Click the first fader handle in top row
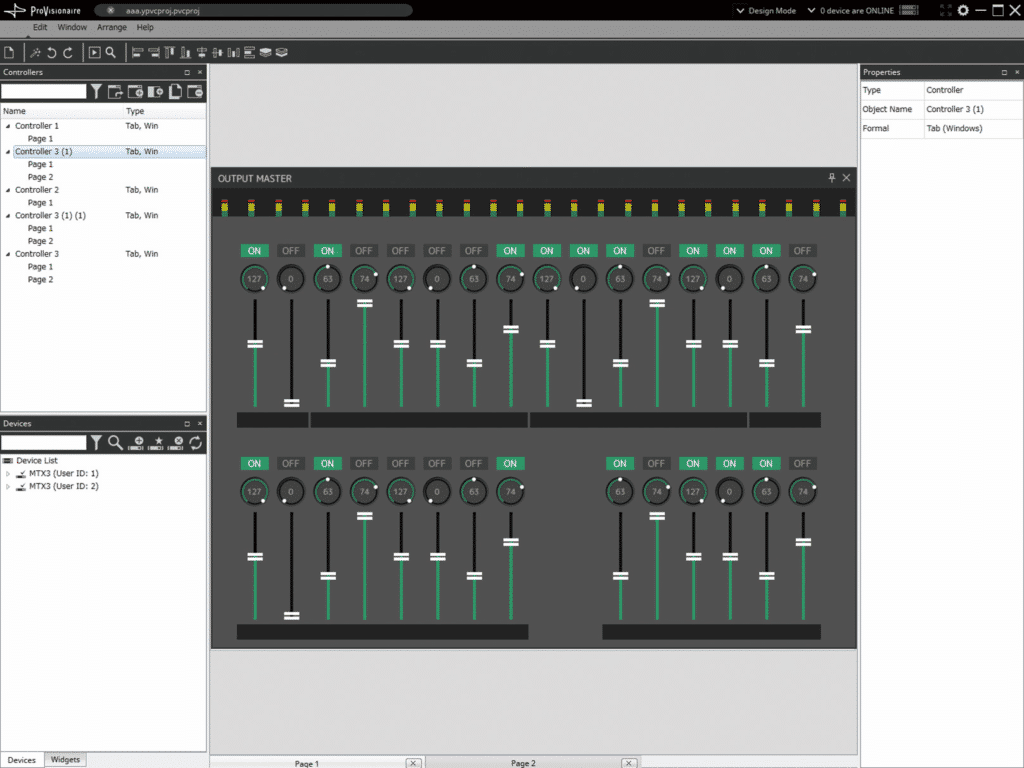The width and height of the screenshot is (1024, 768). tap(255, 344)
